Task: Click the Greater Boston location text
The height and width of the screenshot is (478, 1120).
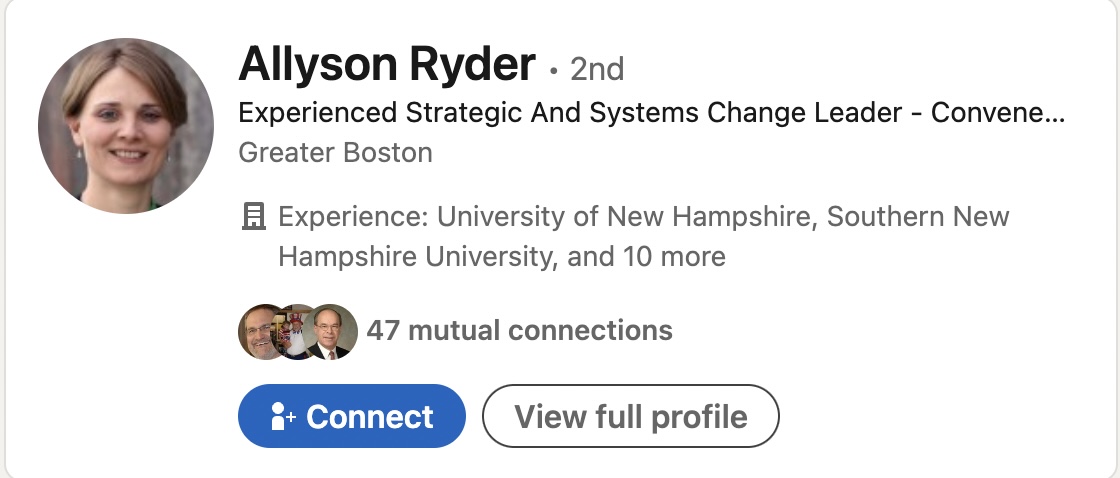Action: (336, 153)
